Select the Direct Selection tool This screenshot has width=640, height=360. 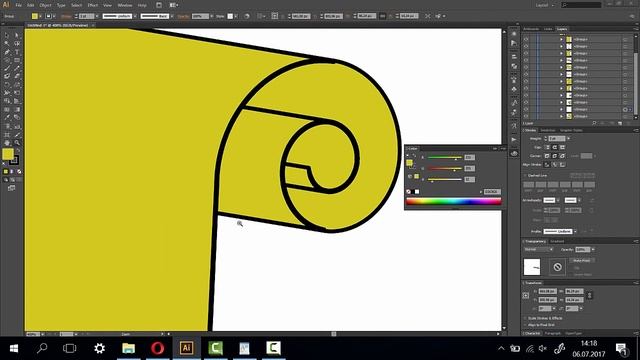coord(17,35)
